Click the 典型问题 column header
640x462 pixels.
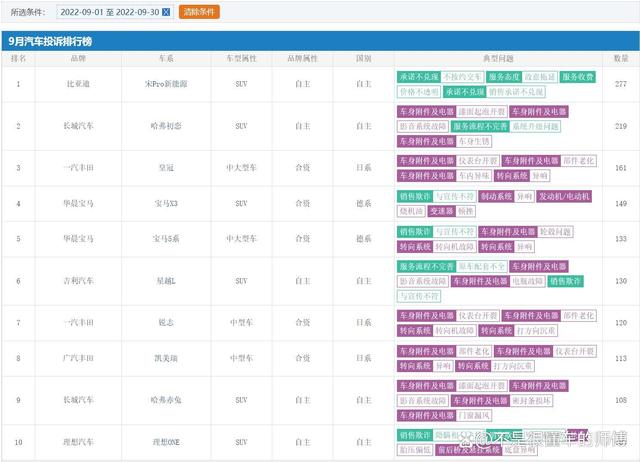498,58
